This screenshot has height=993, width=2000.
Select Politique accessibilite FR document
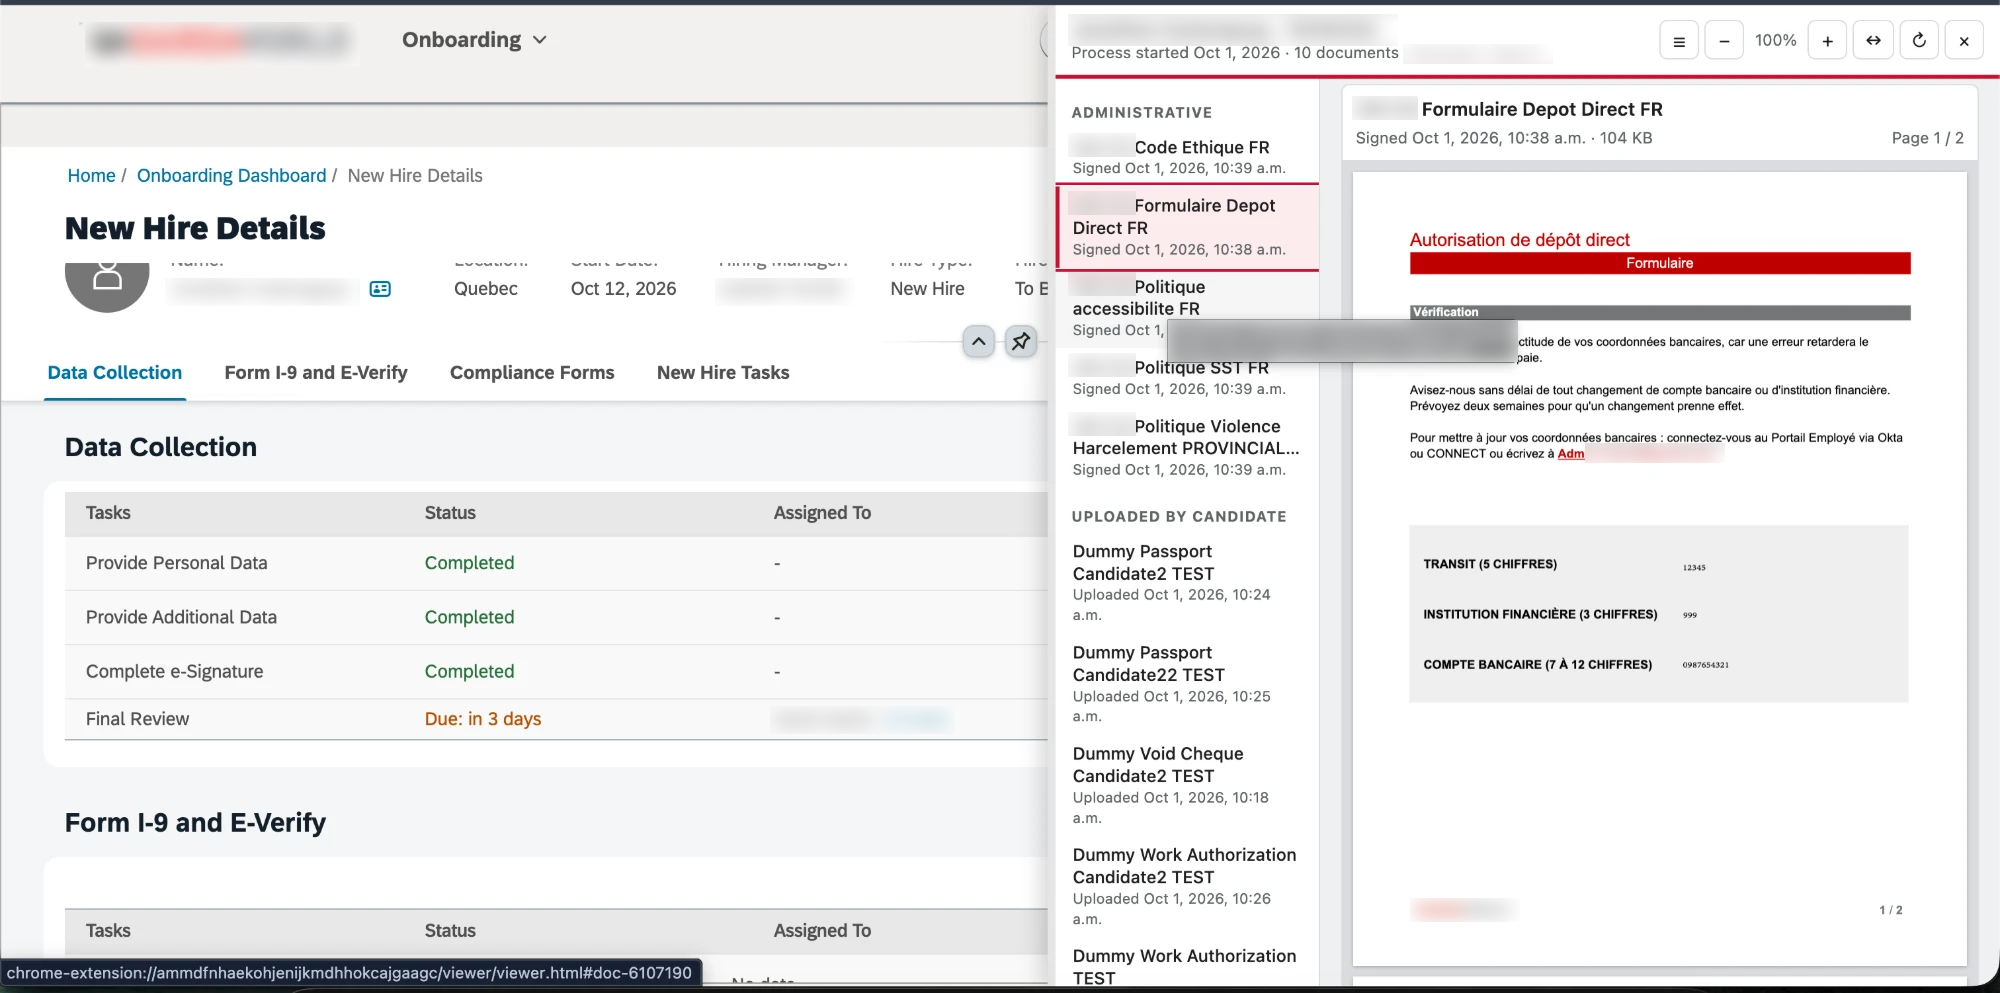click(x=1187, y=308)
